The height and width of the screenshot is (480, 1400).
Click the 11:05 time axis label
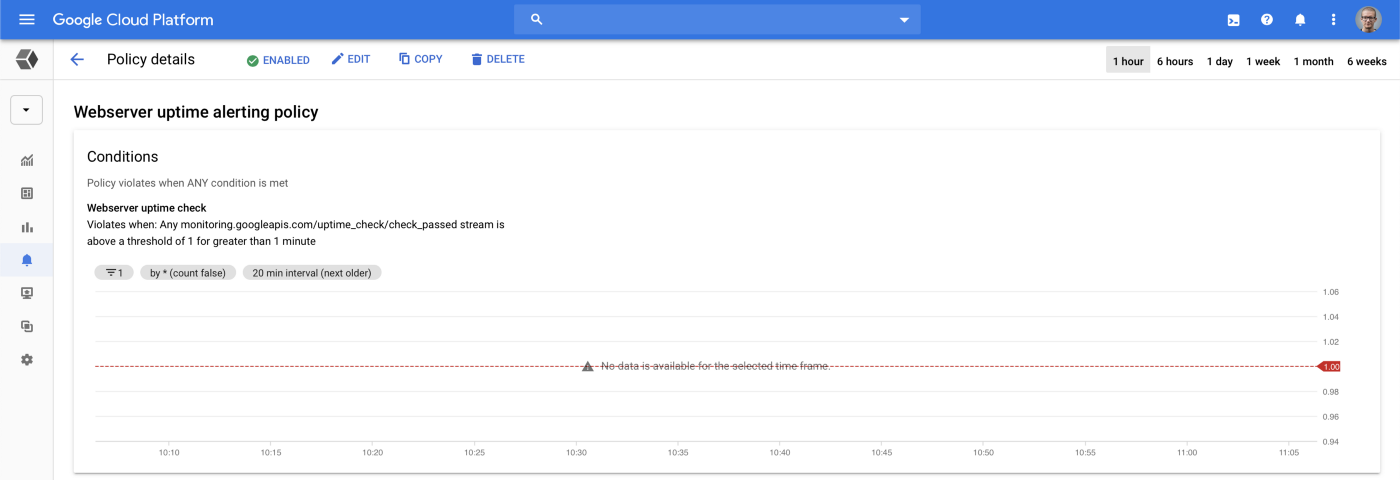coord(1289,453)
